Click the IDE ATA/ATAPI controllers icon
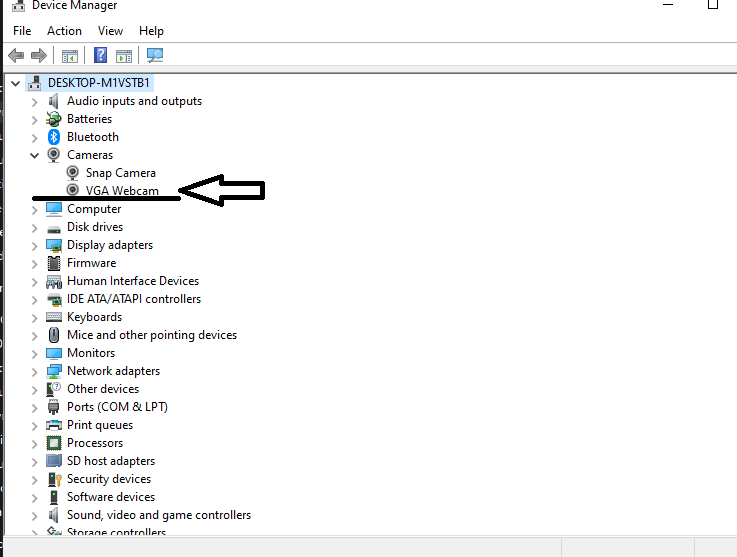 (54, 299)
